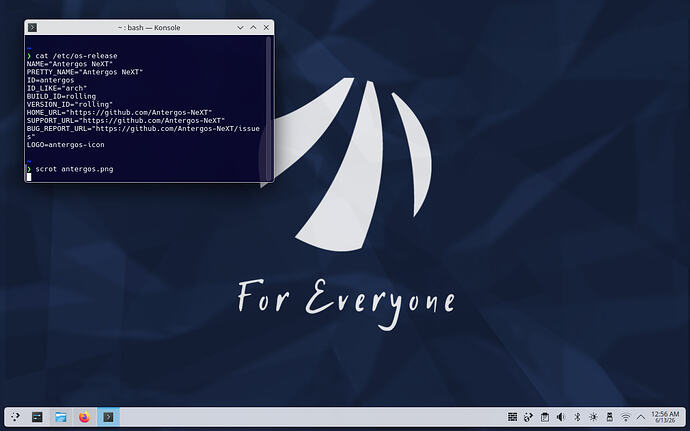Launch the Dolphin file manager from taskbar
Viewport: 690px width, 431px height.
pos(61,416)
